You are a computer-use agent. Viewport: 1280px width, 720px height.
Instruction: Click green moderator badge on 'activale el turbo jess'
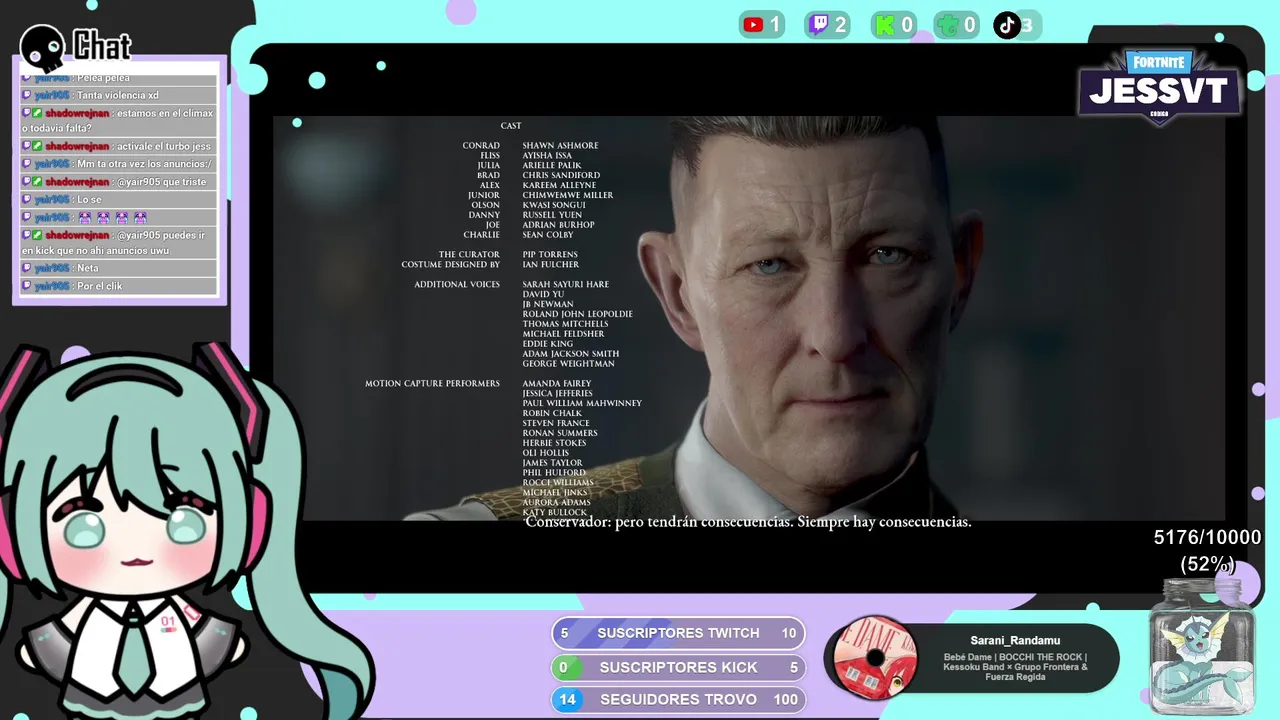(38, 146)
